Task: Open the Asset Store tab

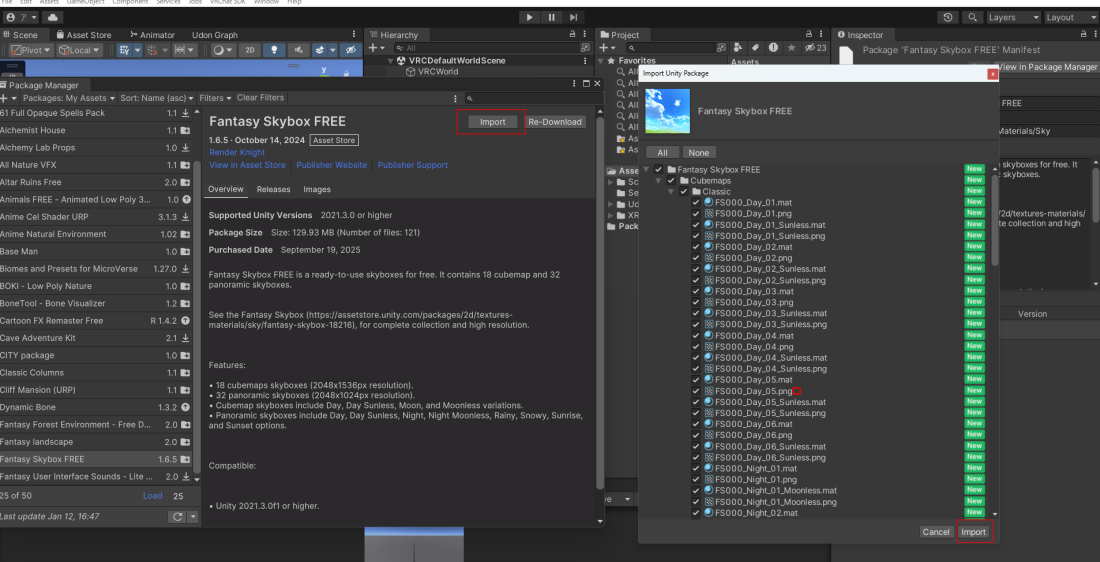Action: 88,35
